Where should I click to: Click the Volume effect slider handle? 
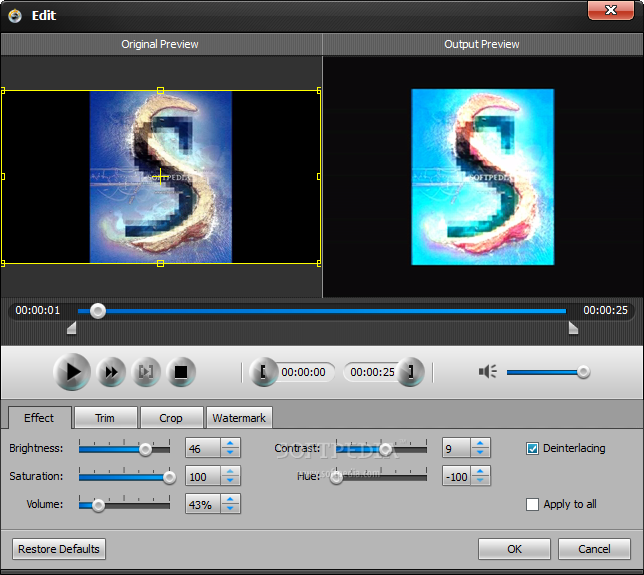click(98, 505)
